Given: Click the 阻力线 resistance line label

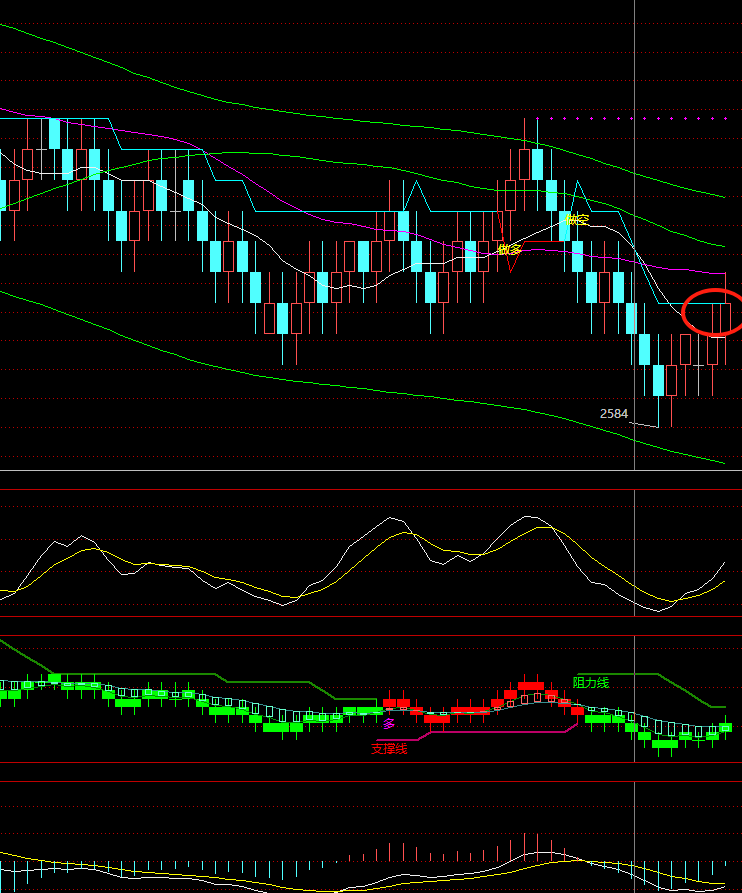Looking at the screenshot, I should [x=591, y=682].
